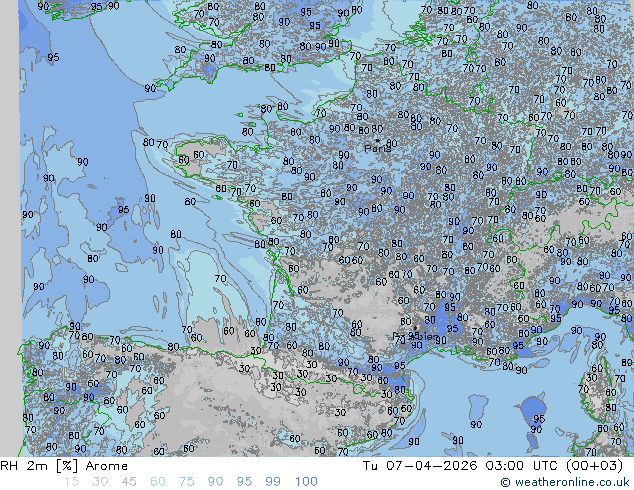Click the 45 humidity legend value
Screen dimensions: 634x490
coord(129,482)
